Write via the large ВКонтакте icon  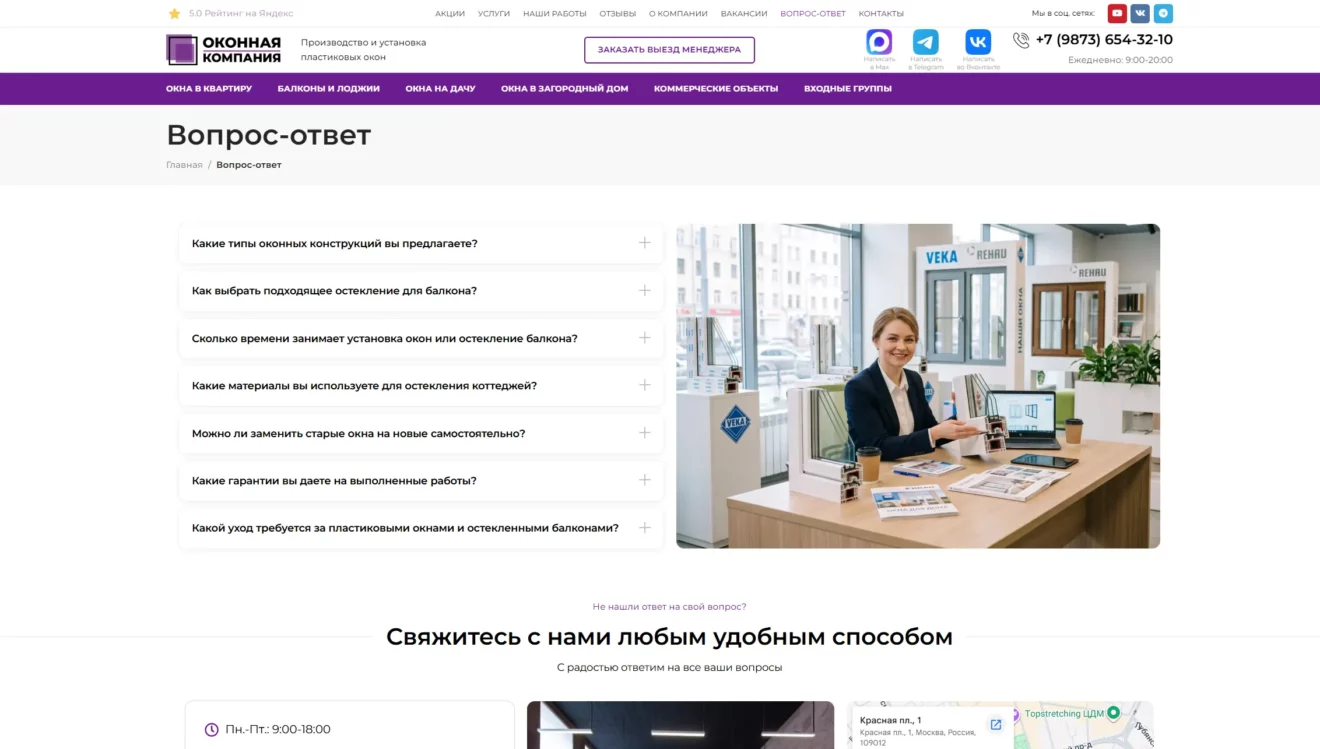[978, 42]
